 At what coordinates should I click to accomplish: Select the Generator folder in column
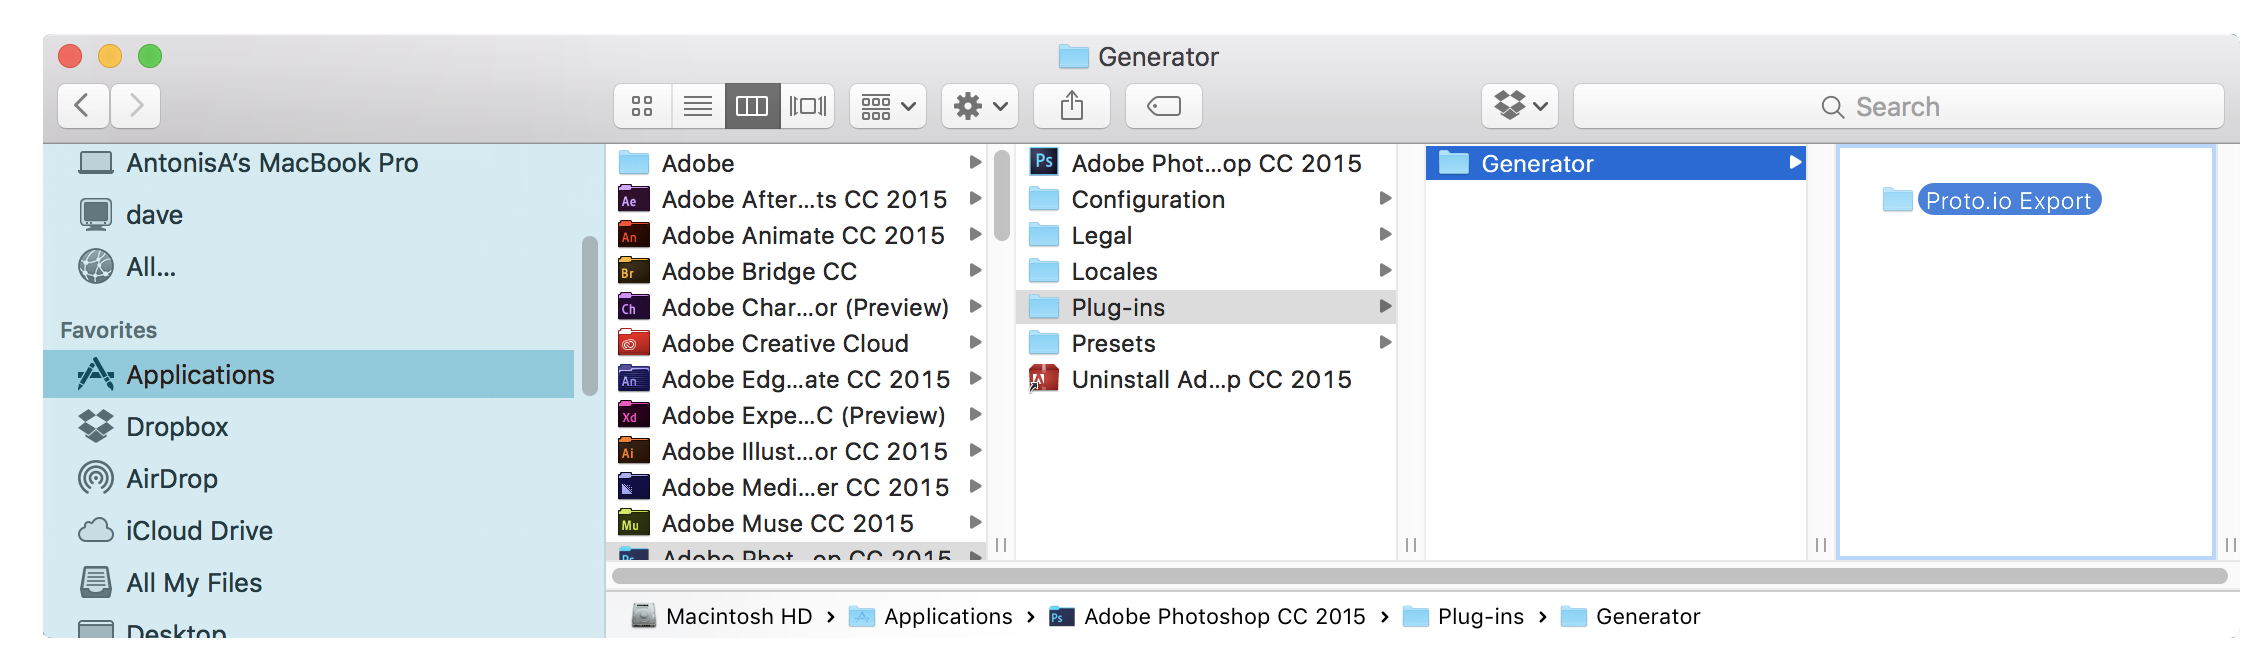click(x=1616, y=163)
